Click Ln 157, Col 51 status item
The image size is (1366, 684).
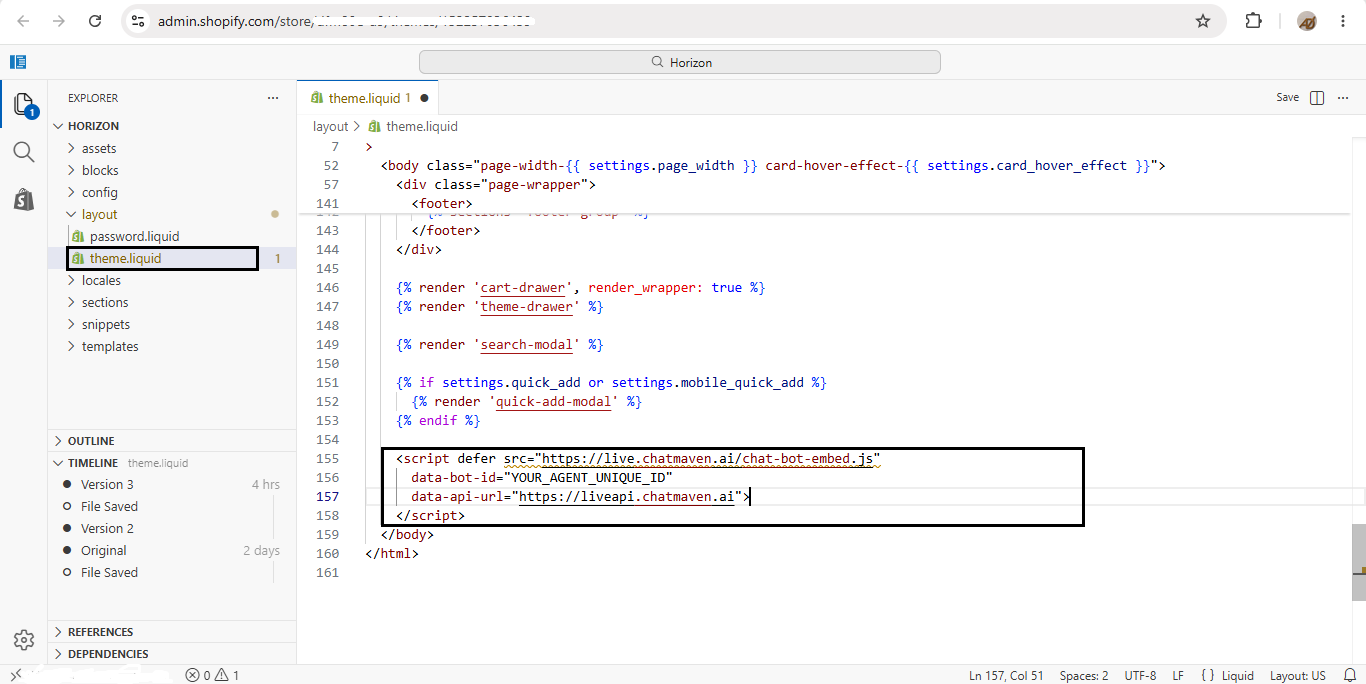(1006, 675)
